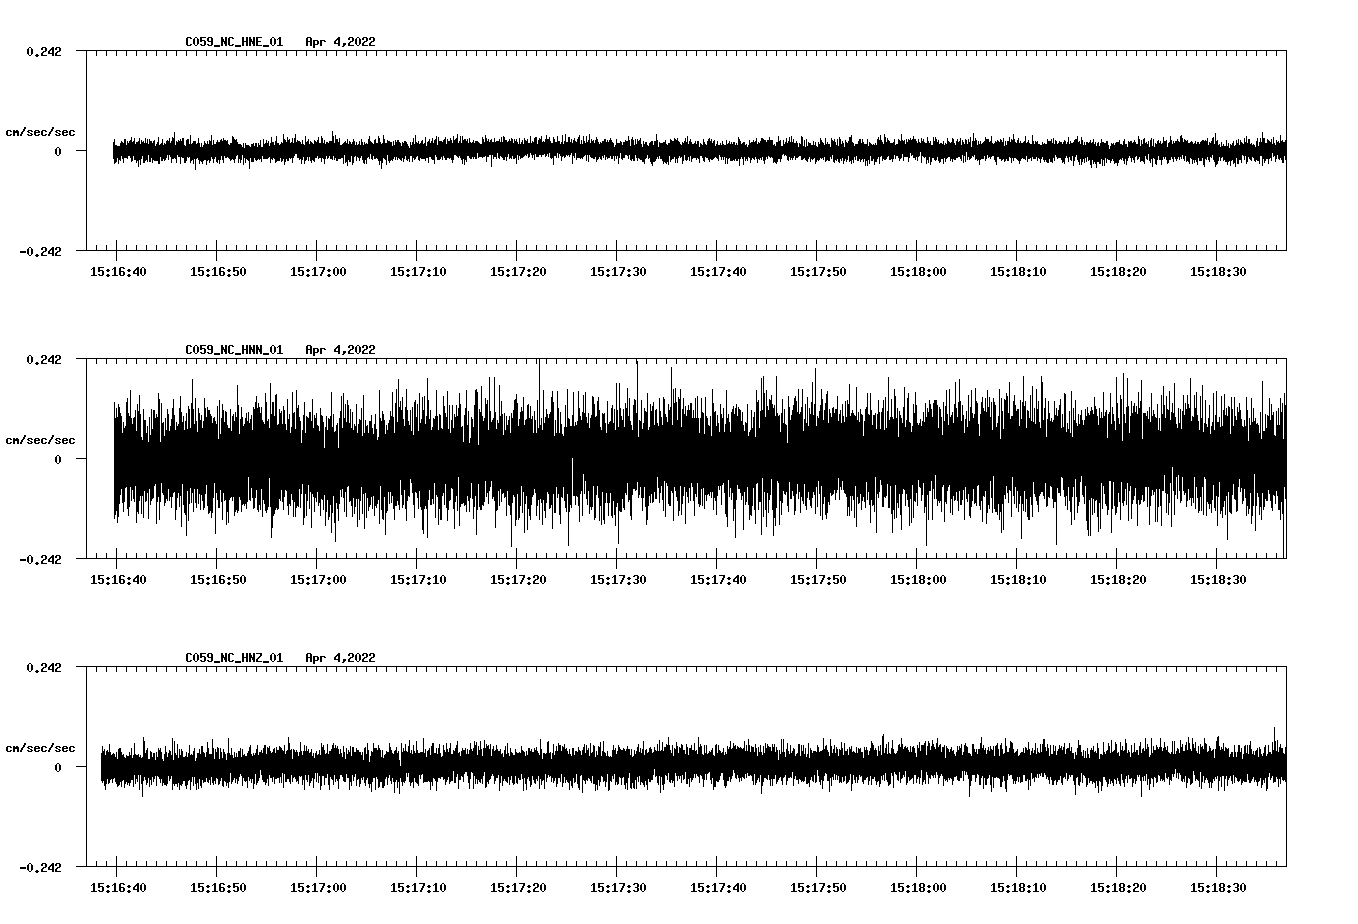Click the C059_NC_HNE_01 channel title

point(234,42)
